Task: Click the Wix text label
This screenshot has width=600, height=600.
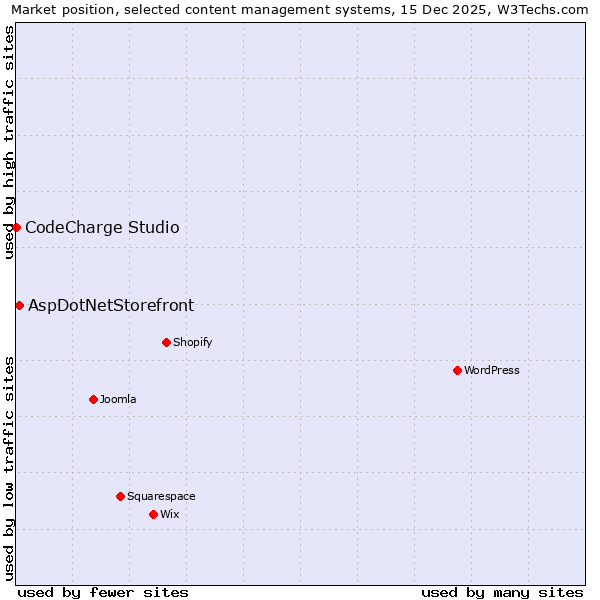Action: (x=170, y=515)
